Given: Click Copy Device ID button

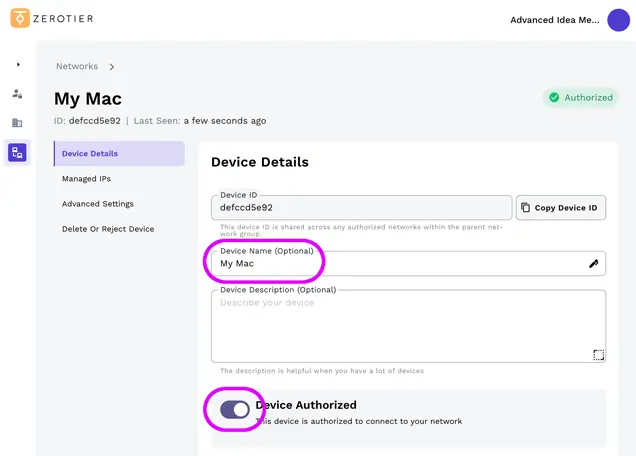Looking at the screenshot, I should coord(561,208).
